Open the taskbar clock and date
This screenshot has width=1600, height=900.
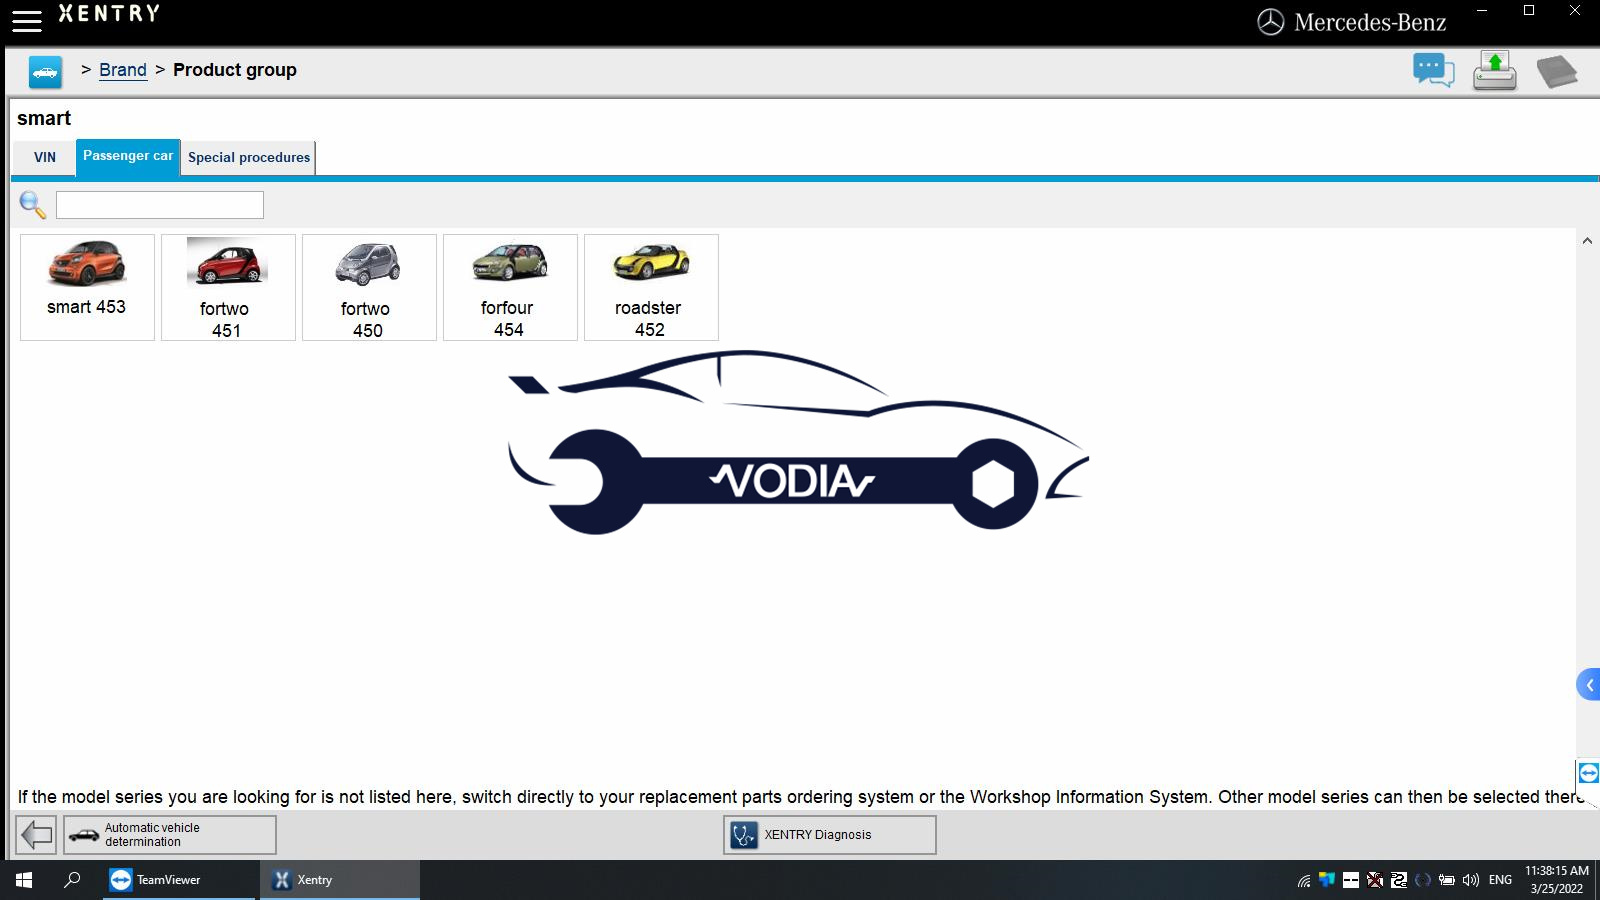(x=1556, y=880)
